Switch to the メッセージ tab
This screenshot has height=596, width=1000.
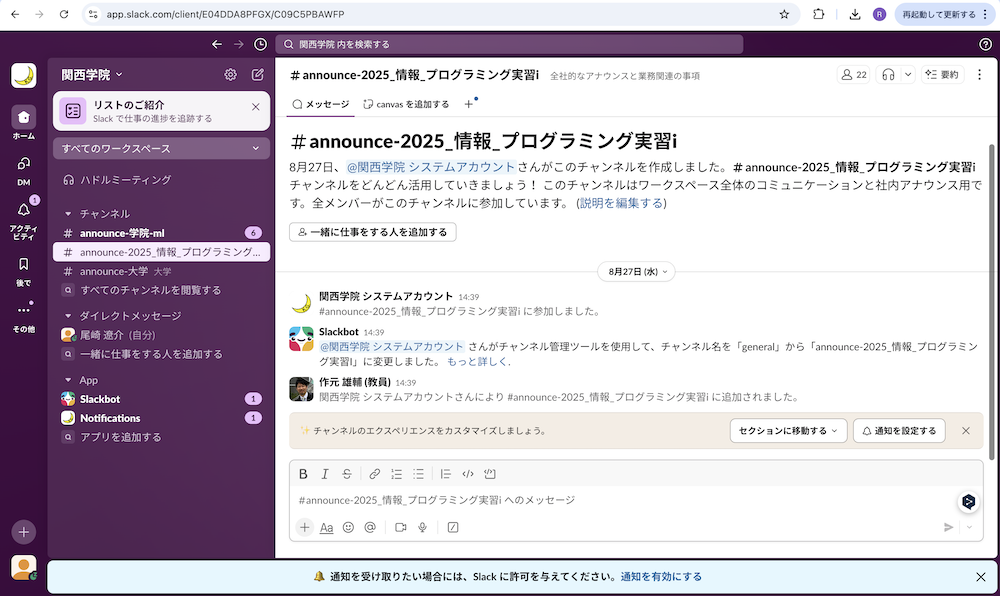(x=320, y=103)
